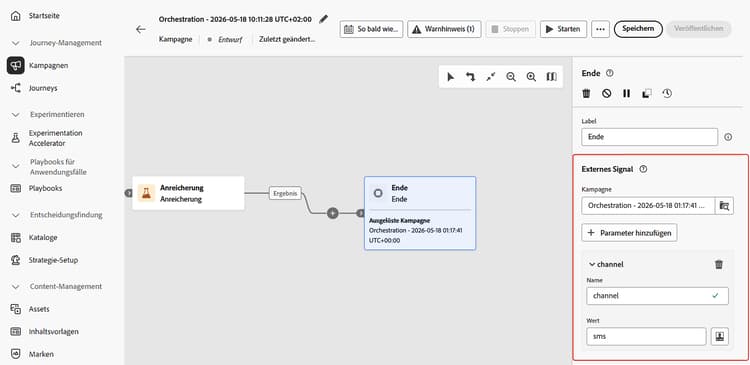The width and height of the screenshot is (750, 365).
Task: Click Parameter hinzufügen button
Action: click(629, 233)
